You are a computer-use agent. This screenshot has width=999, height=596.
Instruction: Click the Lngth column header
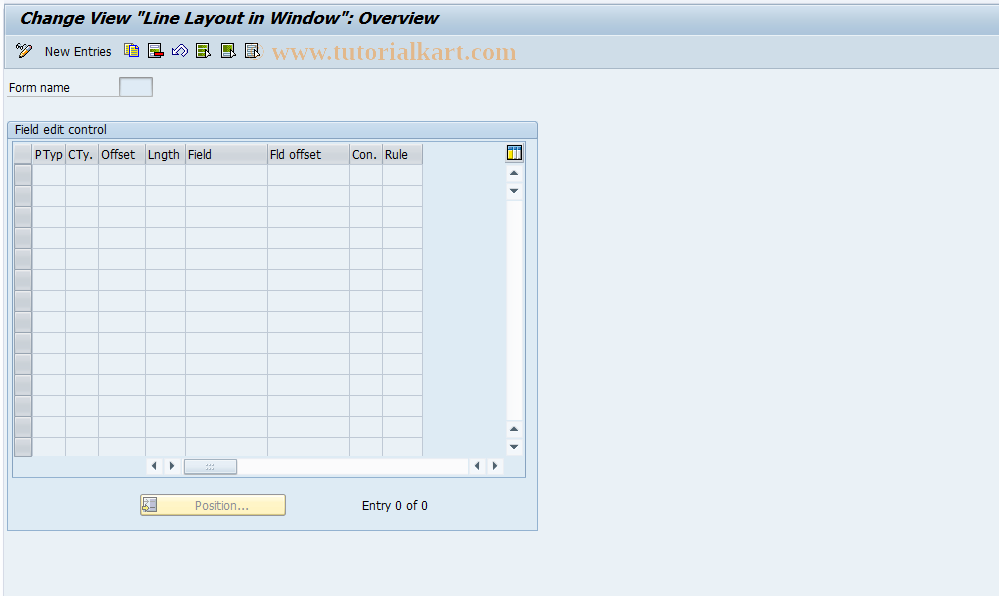pos(165,154)
